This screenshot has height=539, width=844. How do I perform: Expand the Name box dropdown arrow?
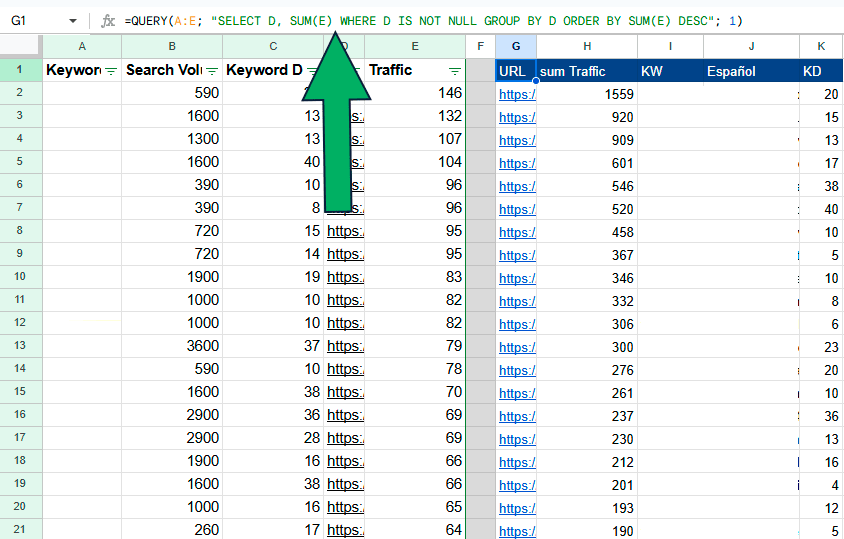coord(73,21)
